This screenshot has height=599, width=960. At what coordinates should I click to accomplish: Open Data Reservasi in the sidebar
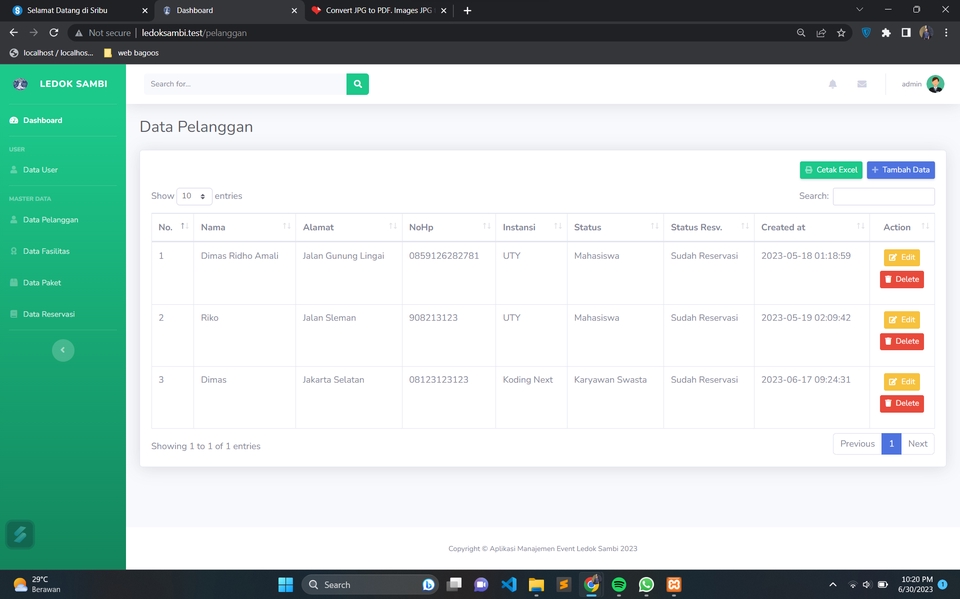click(x=43, y=314)
